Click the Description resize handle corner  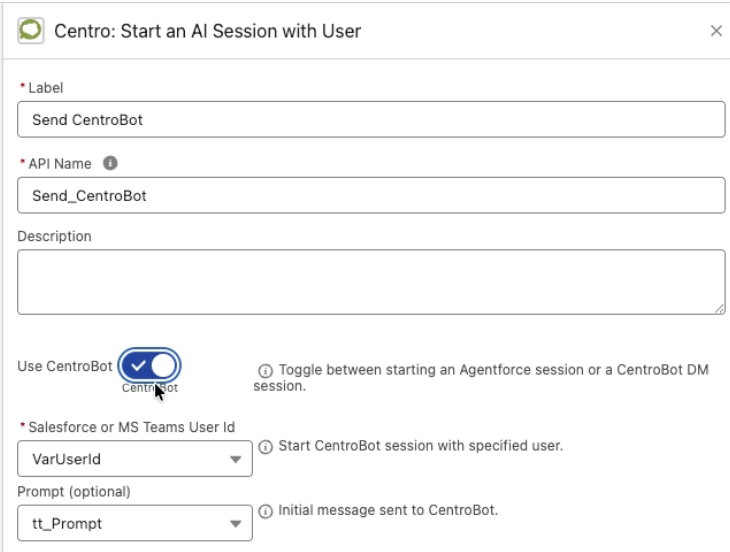pyautogui.click(x=719, y=309)
